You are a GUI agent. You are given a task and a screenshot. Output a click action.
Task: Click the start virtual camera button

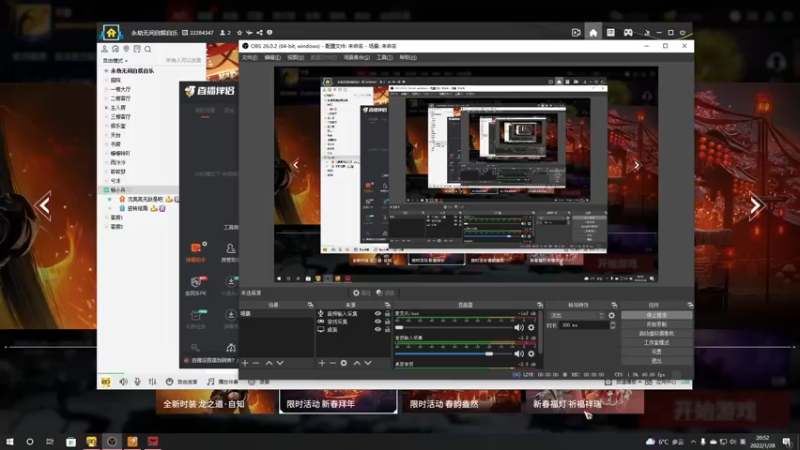click(657, 334)
